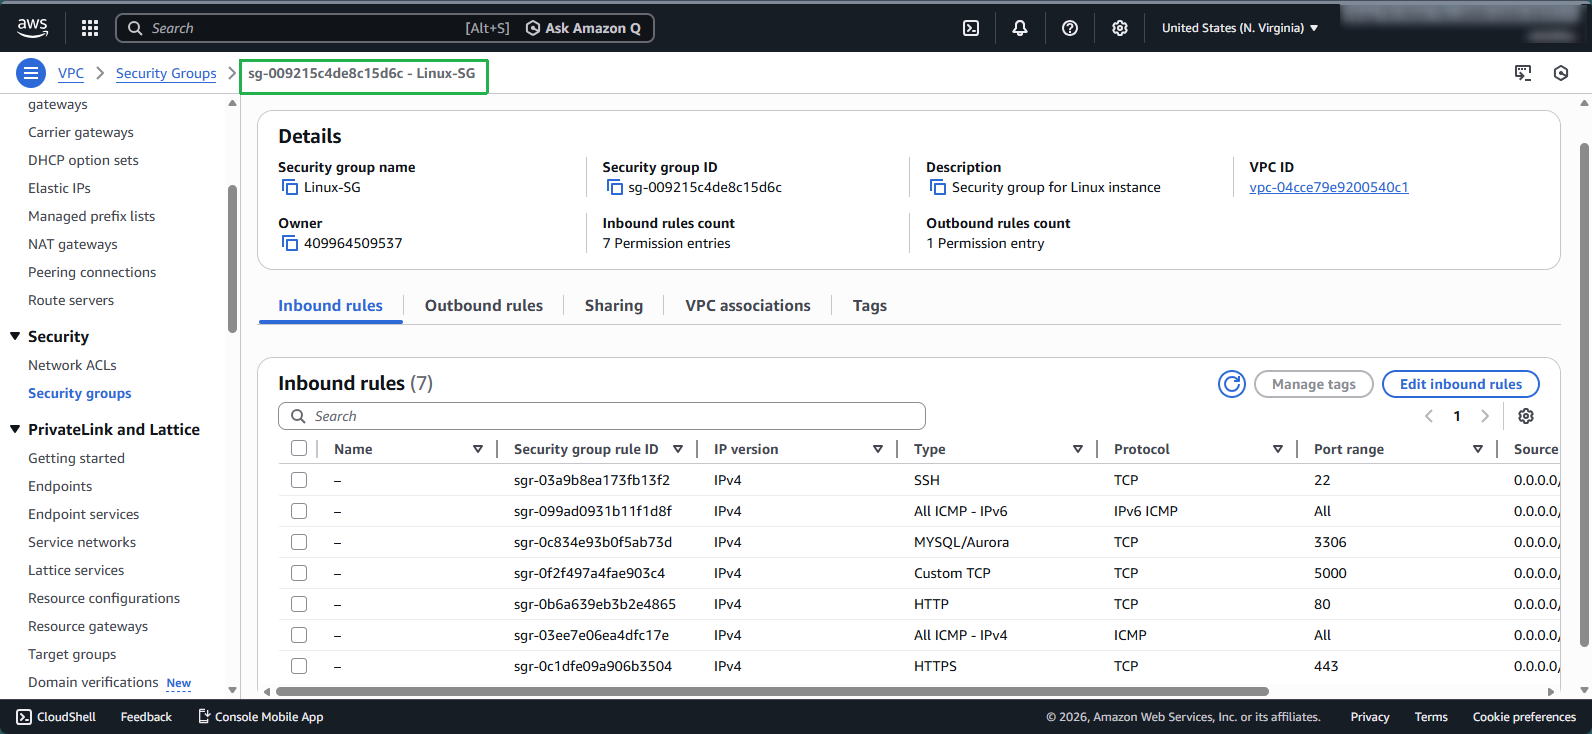This screenshot has width=1592, height=734.
Task: Select the Custom TCP port 5000 rule
Action: coord(299,573)
